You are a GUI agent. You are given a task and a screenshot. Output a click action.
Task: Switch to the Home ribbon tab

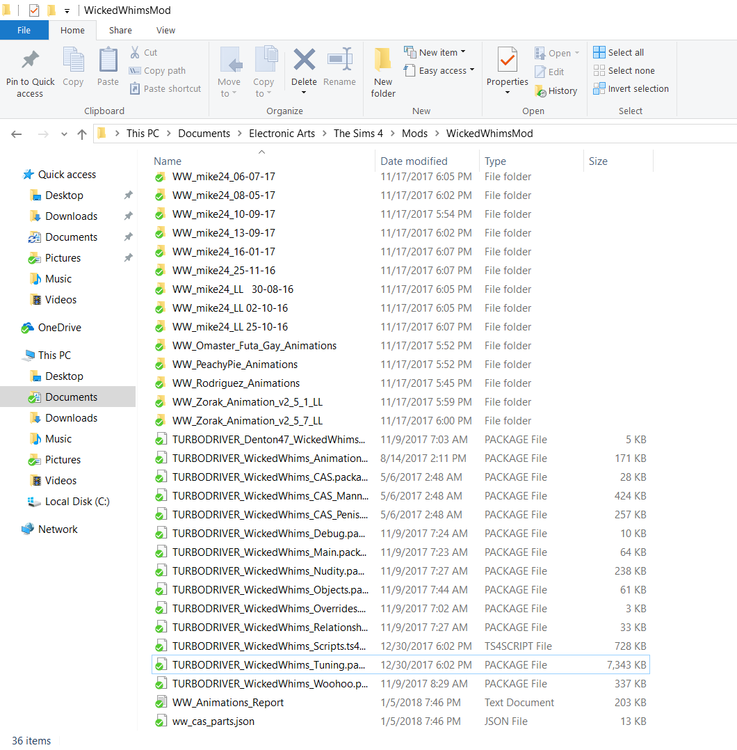pos(72,30)
